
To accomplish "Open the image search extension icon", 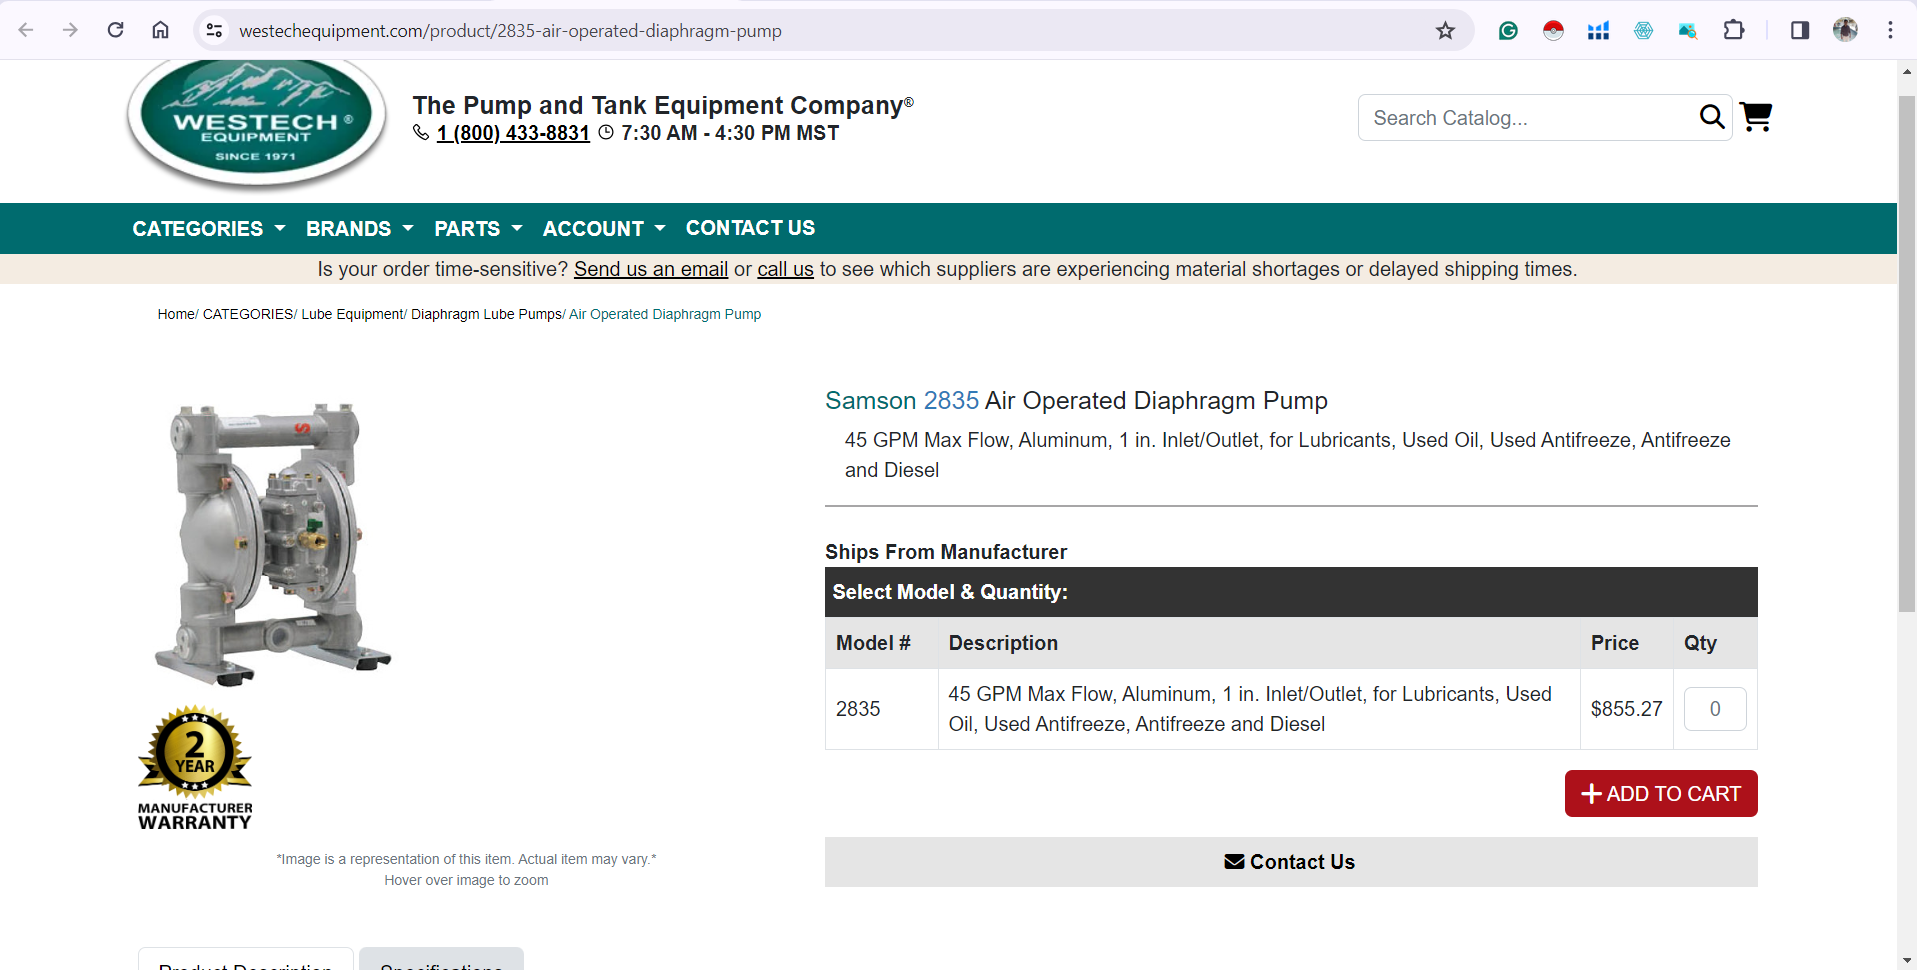I will 1688,31.
